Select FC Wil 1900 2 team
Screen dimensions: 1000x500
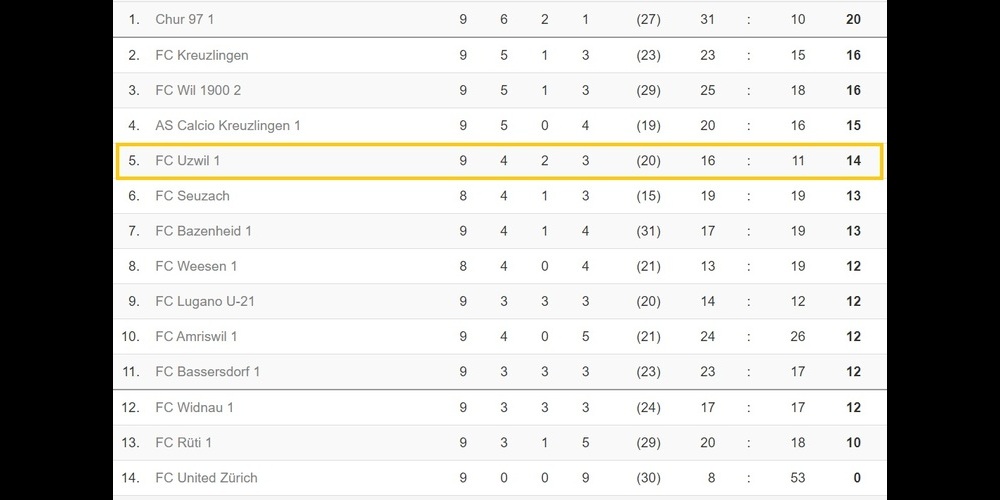click(x=198, y=90)
